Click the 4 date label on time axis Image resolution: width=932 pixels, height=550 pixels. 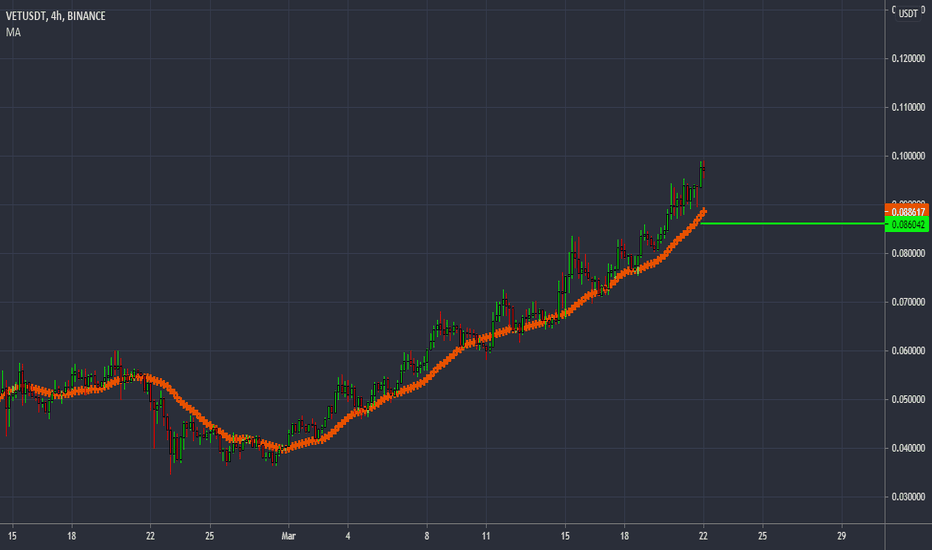tap(348, 536)
